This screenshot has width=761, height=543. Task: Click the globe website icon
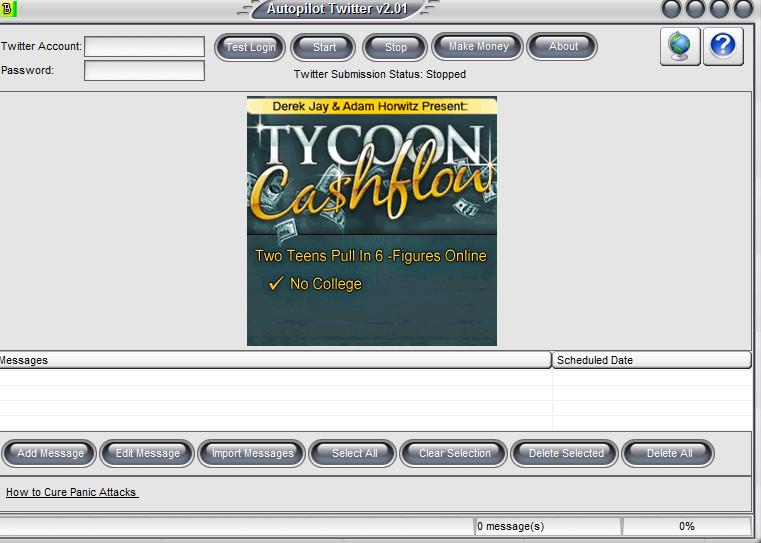pyautogui.click(x=680, y=46)
